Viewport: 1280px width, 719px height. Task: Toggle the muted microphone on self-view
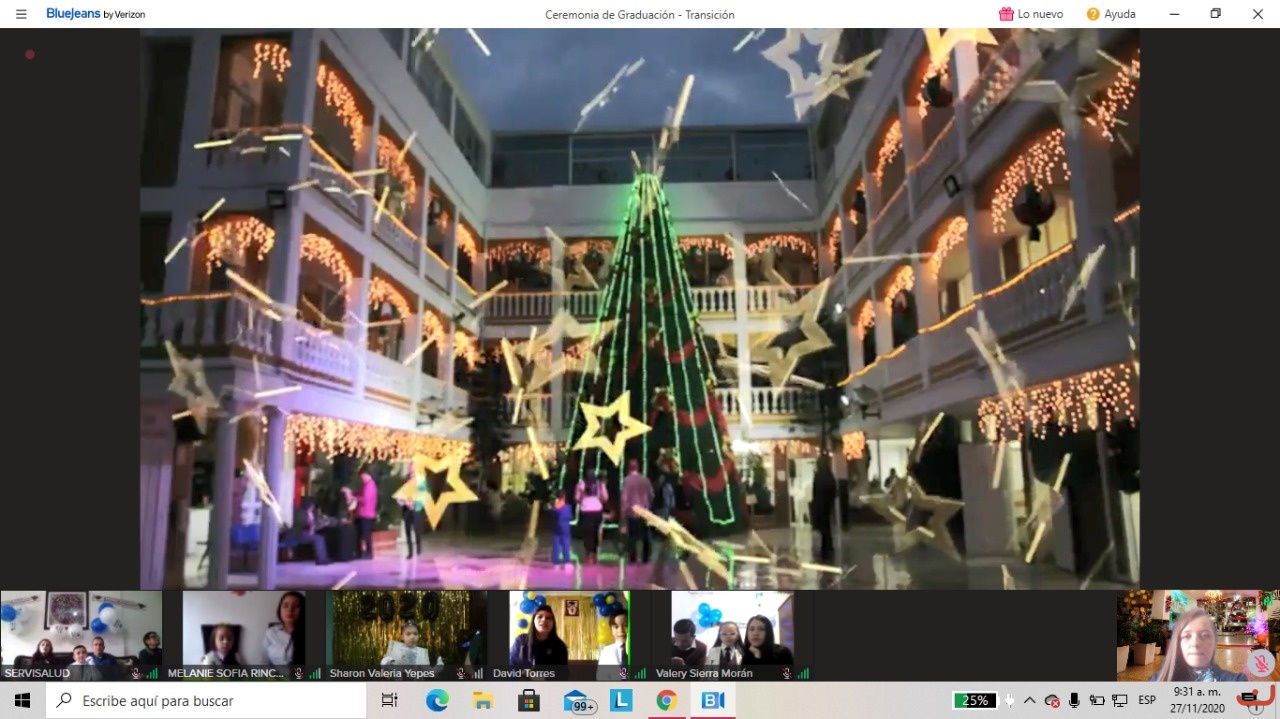tap(1260, 662)
